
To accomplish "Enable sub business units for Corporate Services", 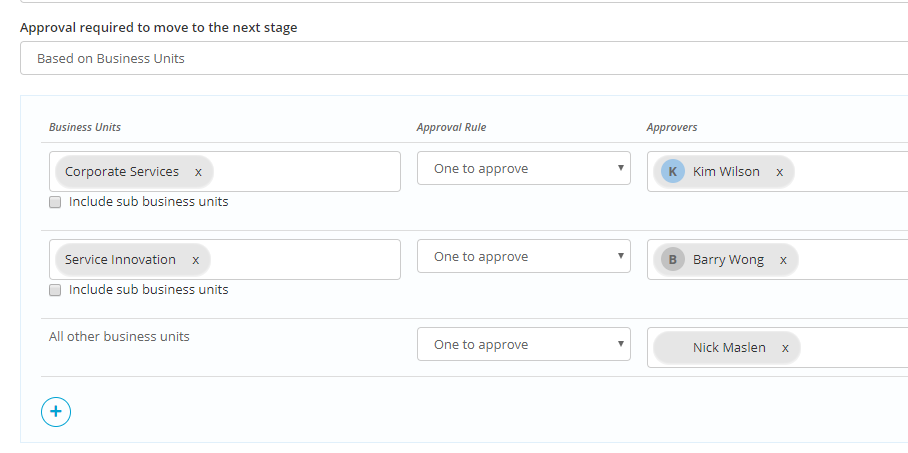I will click(x=55, y=202).
